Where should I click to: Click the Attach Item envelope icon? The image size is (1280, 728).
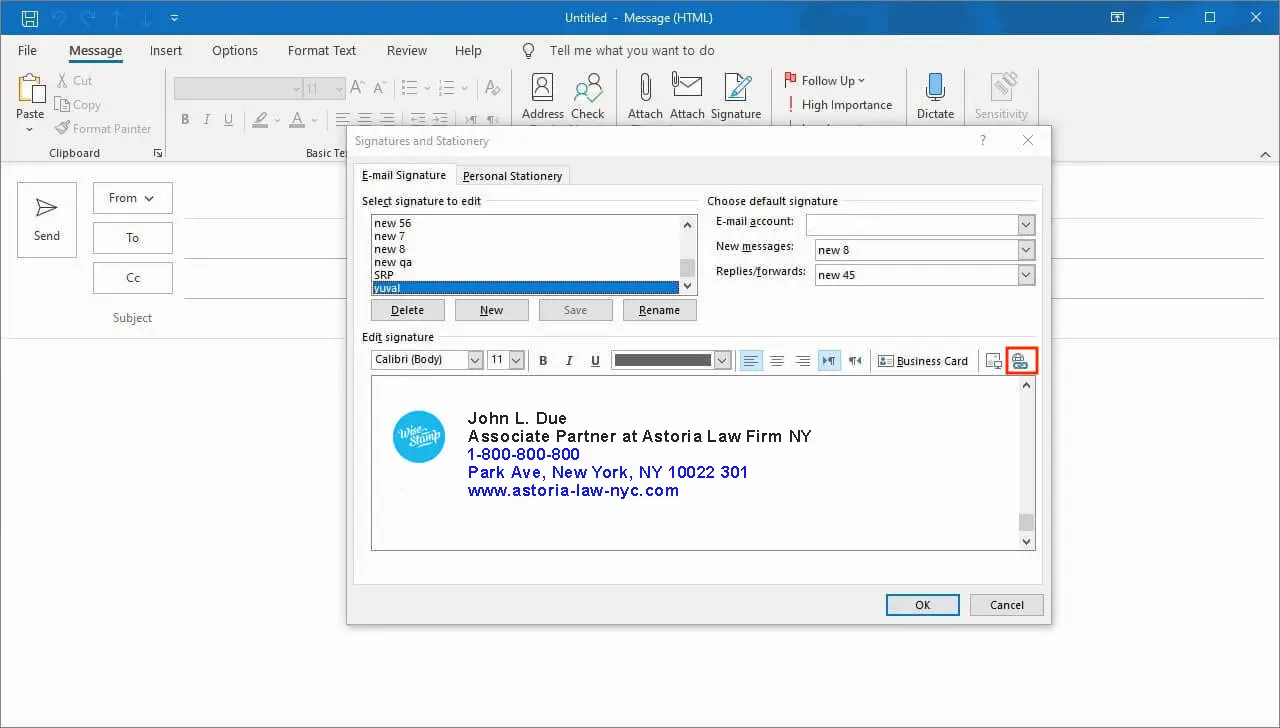tap(687, 87)
